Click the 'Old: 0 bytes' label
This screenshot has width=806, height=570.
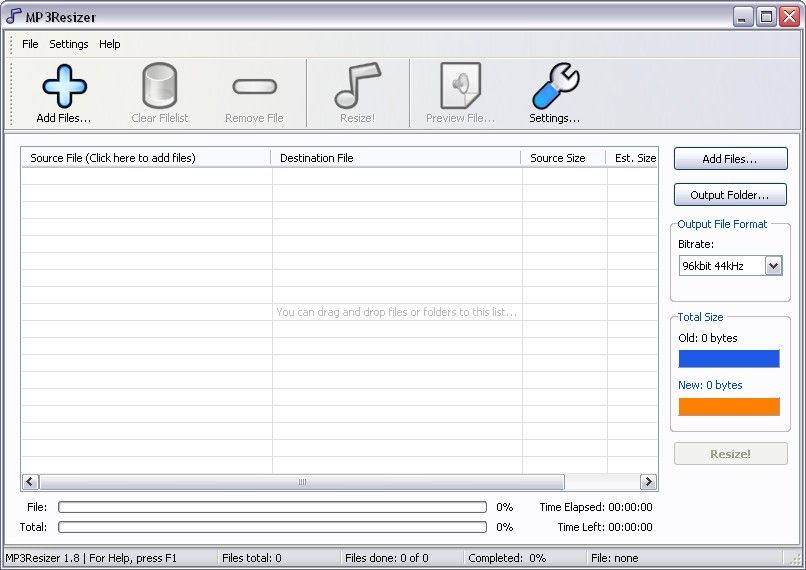[708, 338]
